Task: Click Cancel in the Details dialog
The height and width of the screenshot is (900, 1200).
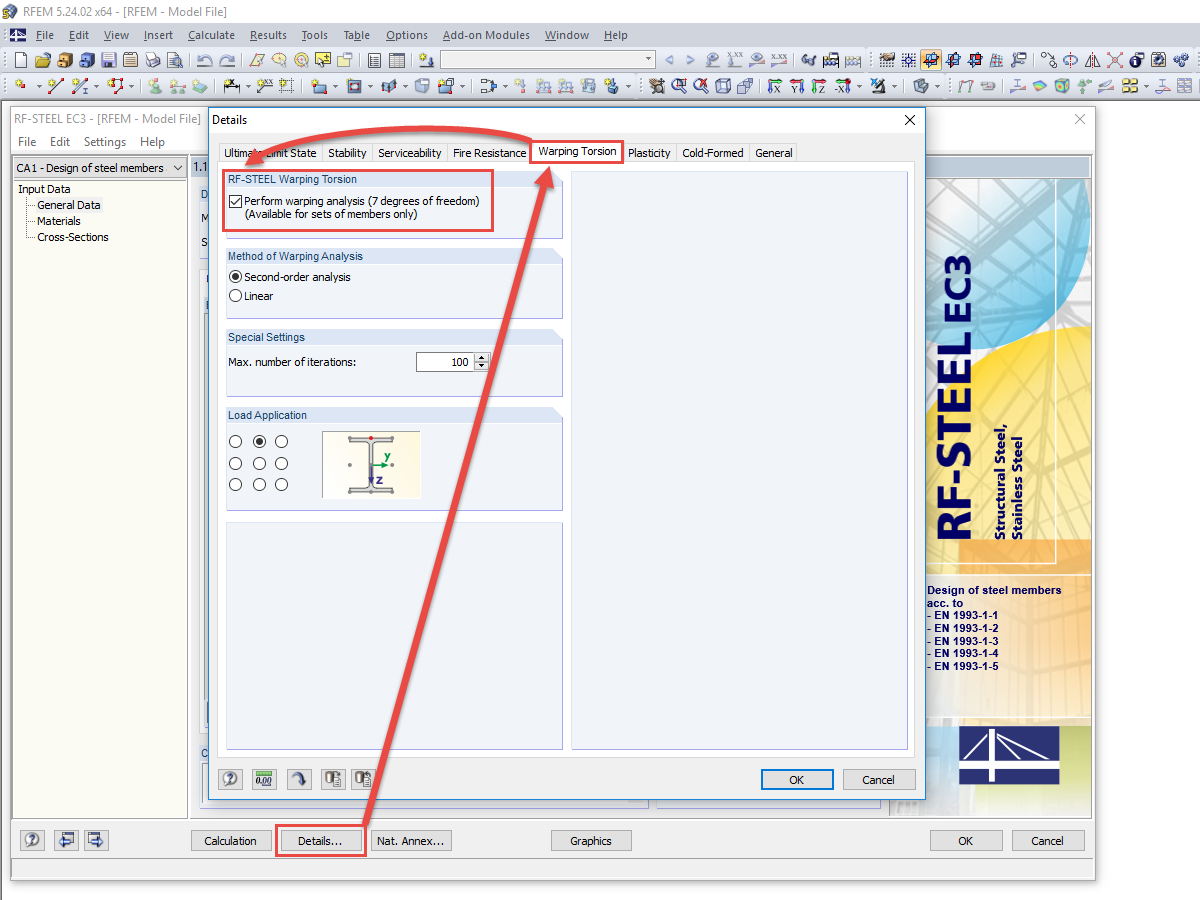Action: pyautogui.click(x=878, y=780)
